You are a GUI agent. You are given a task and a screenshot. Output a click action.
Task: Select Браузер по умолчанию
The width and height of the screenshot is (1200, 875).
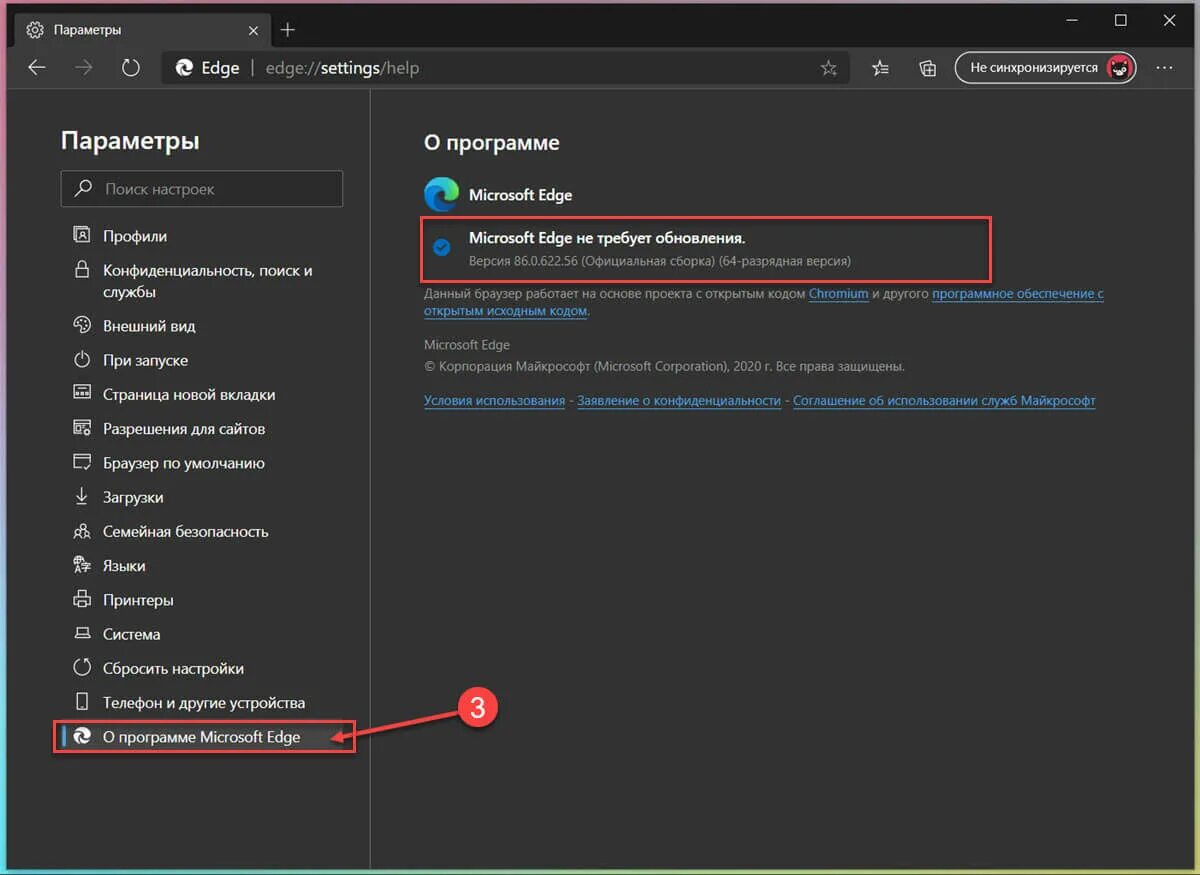click(184, 463)
